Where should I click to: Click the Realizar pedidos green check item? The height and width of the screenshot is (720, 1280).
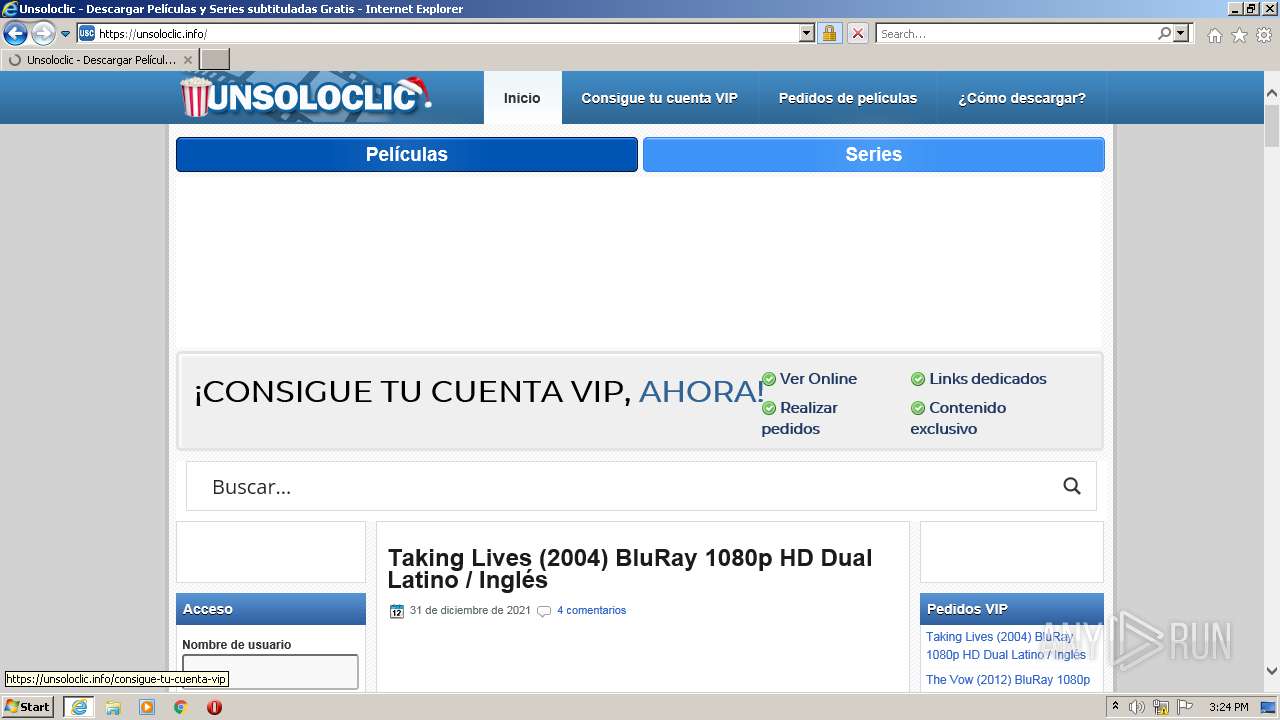tap(800, 418)
